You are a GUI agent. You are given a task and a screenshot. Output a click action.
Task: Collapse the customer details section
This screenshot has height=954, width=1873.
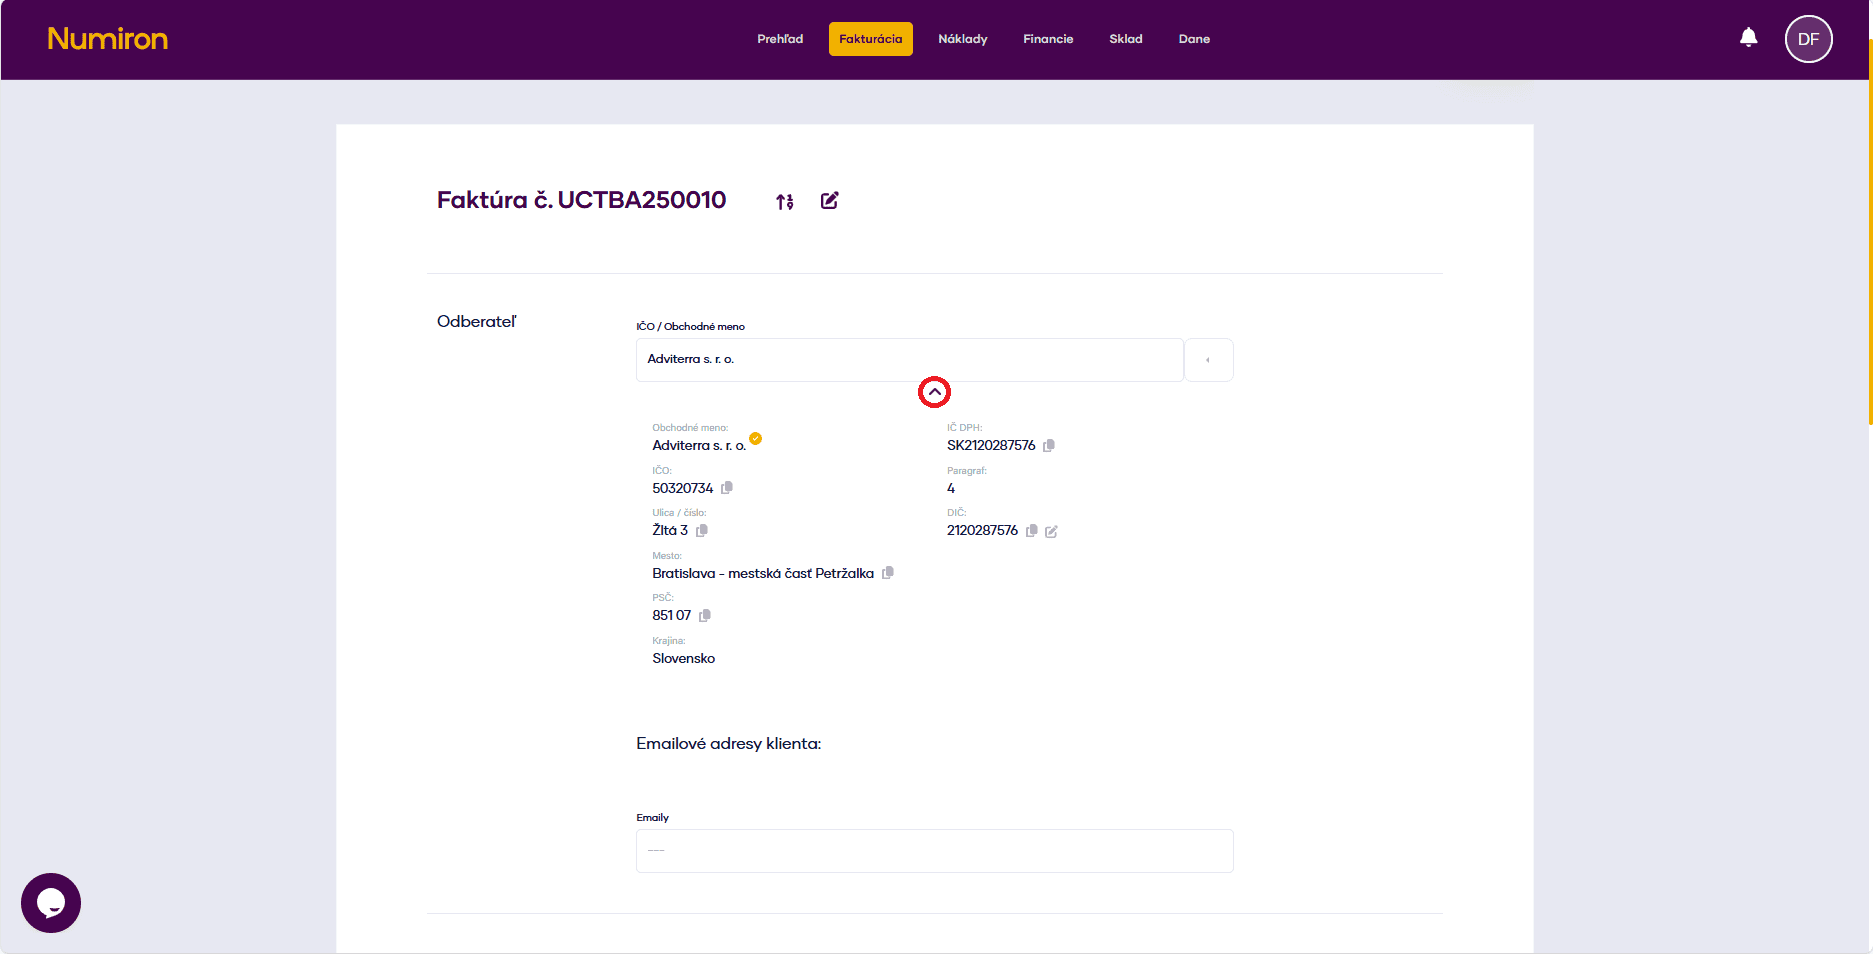(934, 392)
